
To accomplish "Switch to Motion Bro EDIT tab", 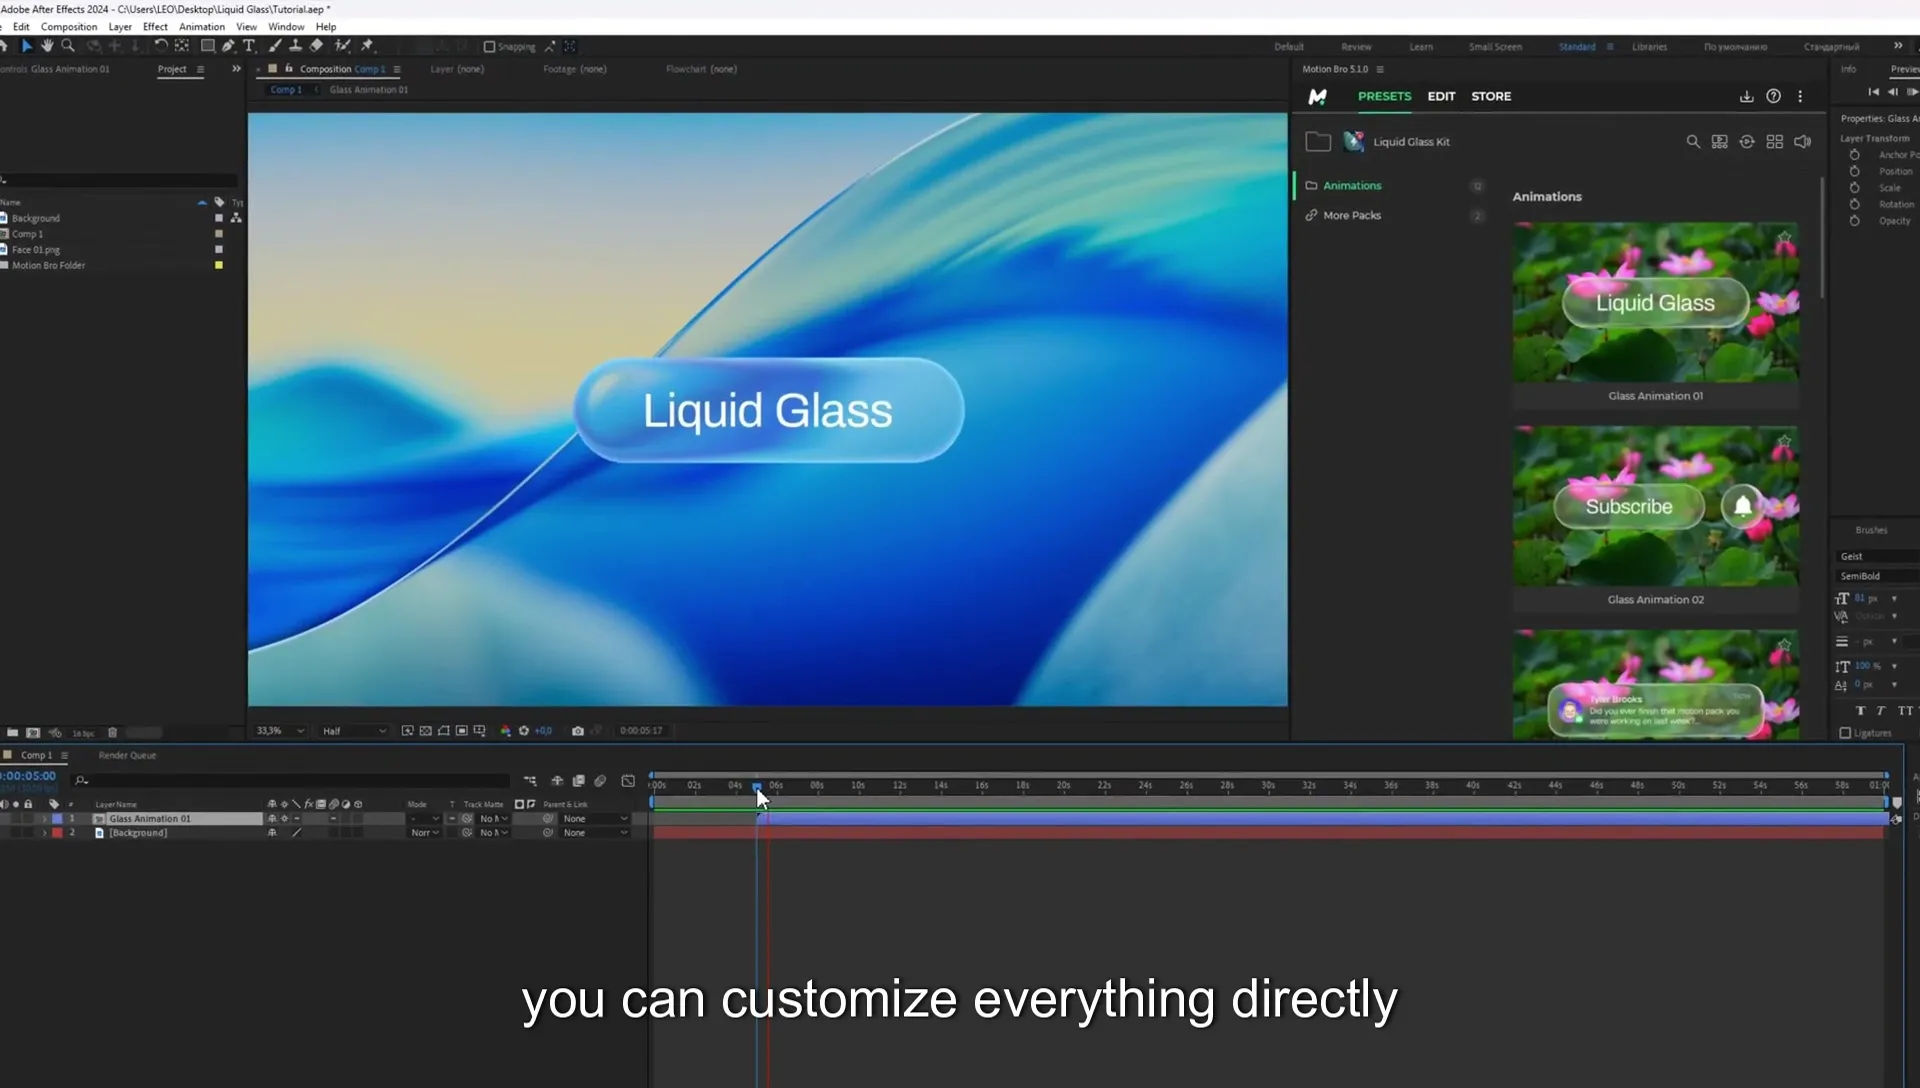I will [x=1441, y=96].
